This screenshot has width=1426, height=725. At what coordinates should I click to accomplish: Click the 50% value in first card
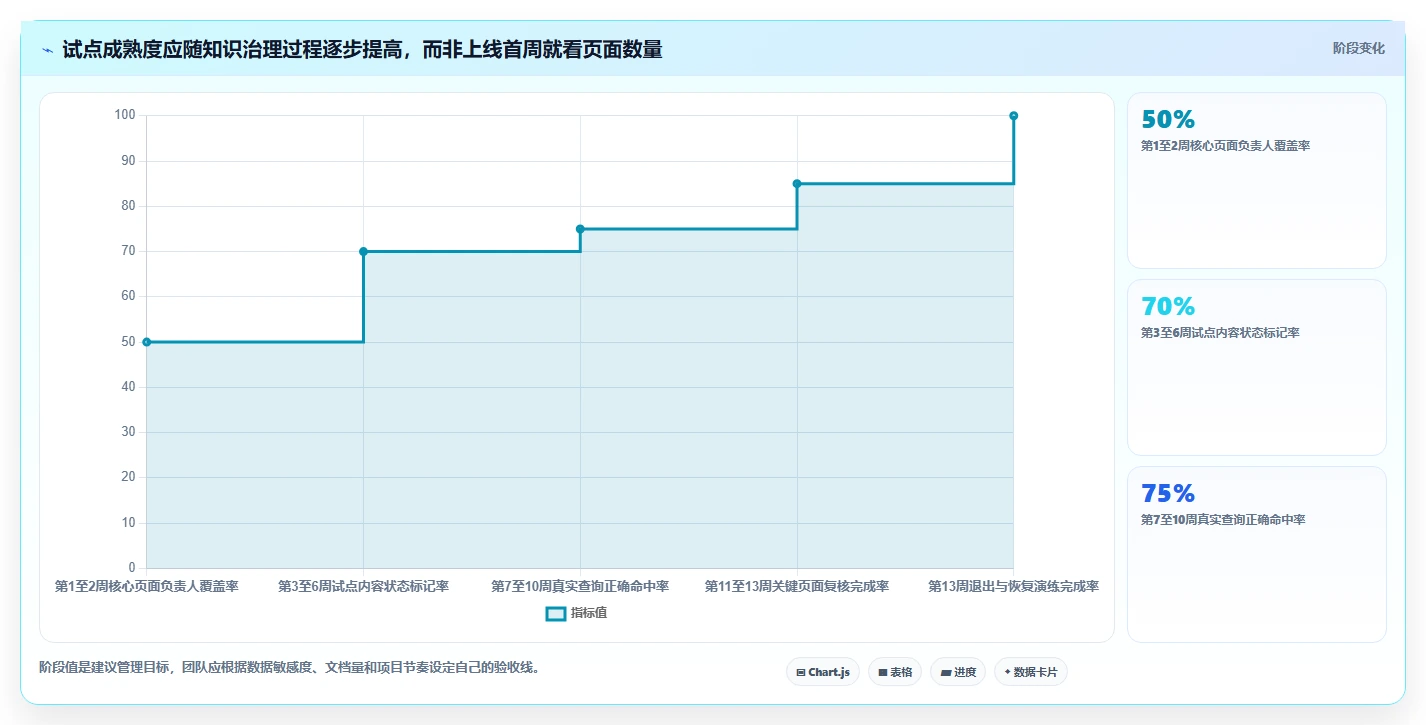pos(1168,119)
